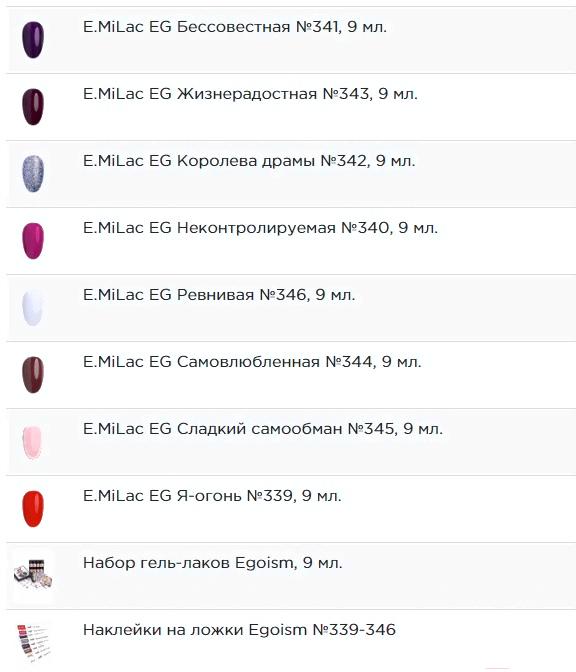This screenshot has height=672, width=576.
Task: Open E.MiLac EG Ревнивая №346 link
Action: 219,295
